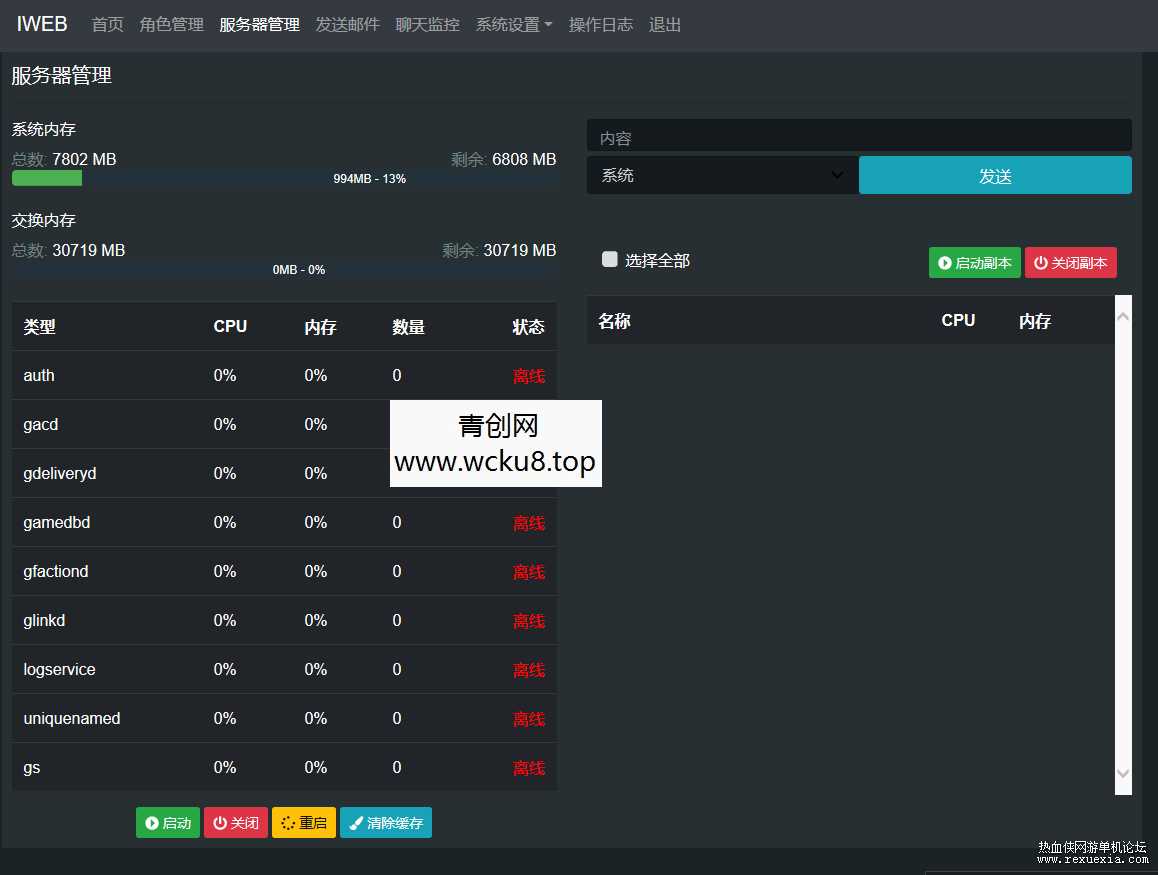
Task: Click the system memory 994MB usage progress bar
Action: pyautogui.click(x=284, y=180)
